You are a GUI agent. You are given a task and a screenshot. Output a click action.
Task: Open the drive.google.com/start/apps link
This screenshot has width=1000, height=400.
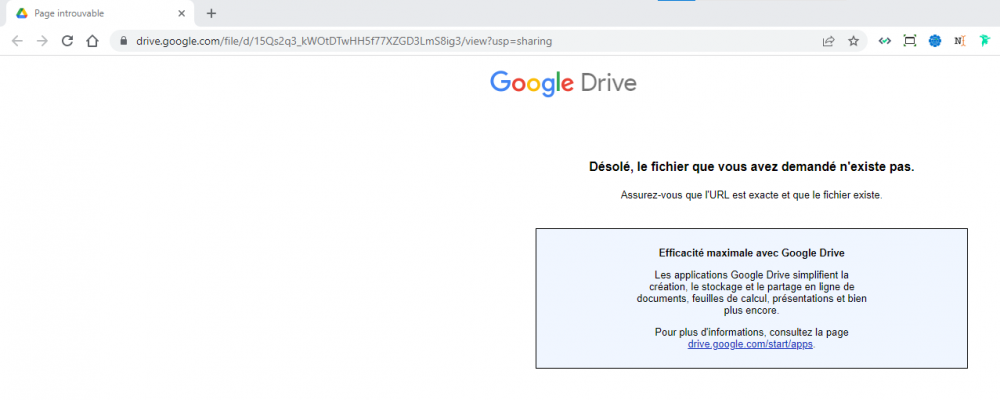tap(750, 344)
